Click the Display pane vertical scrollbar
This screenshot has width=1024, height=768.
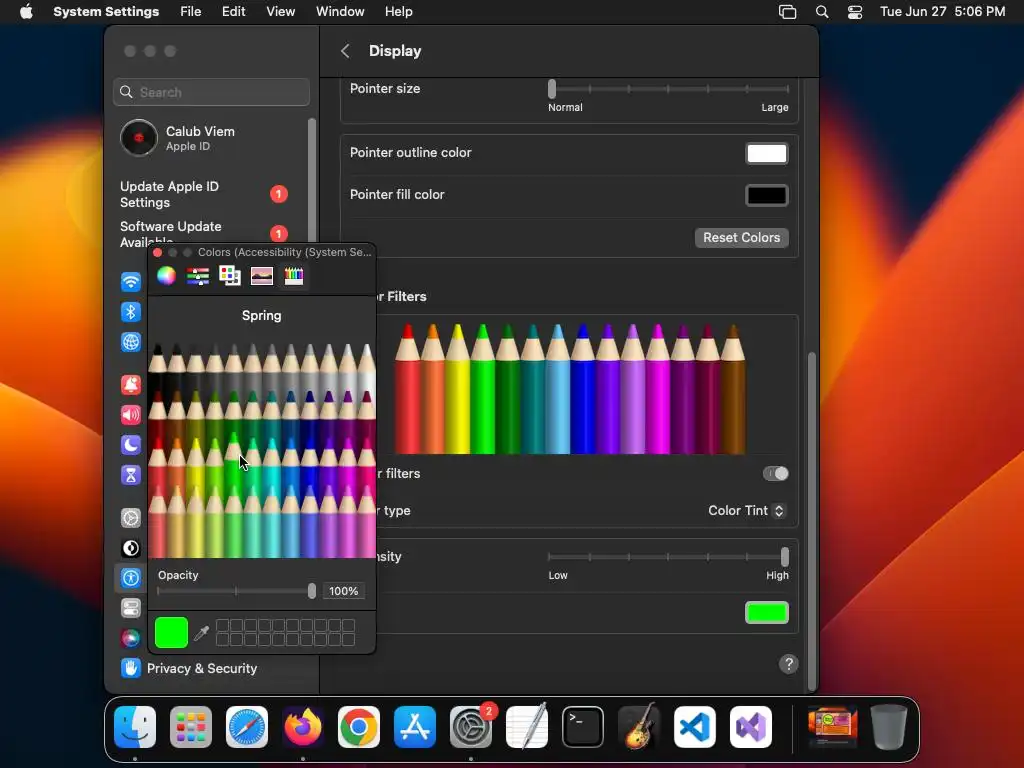point(812,521)
